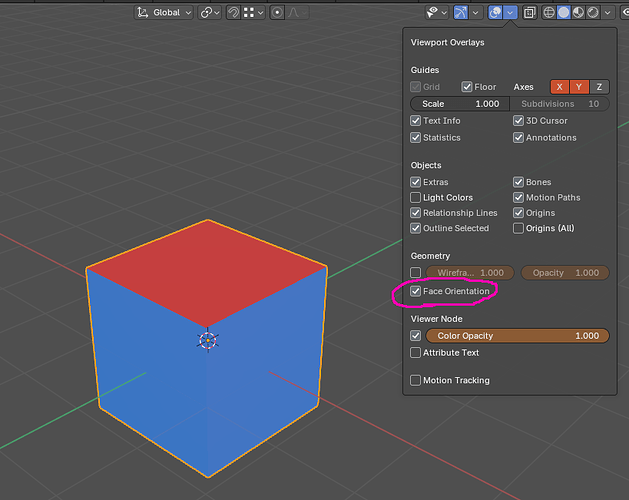
Task: Open the Global transform orientation dropdown
Action: pyautogui.click(x=164, y=12)
